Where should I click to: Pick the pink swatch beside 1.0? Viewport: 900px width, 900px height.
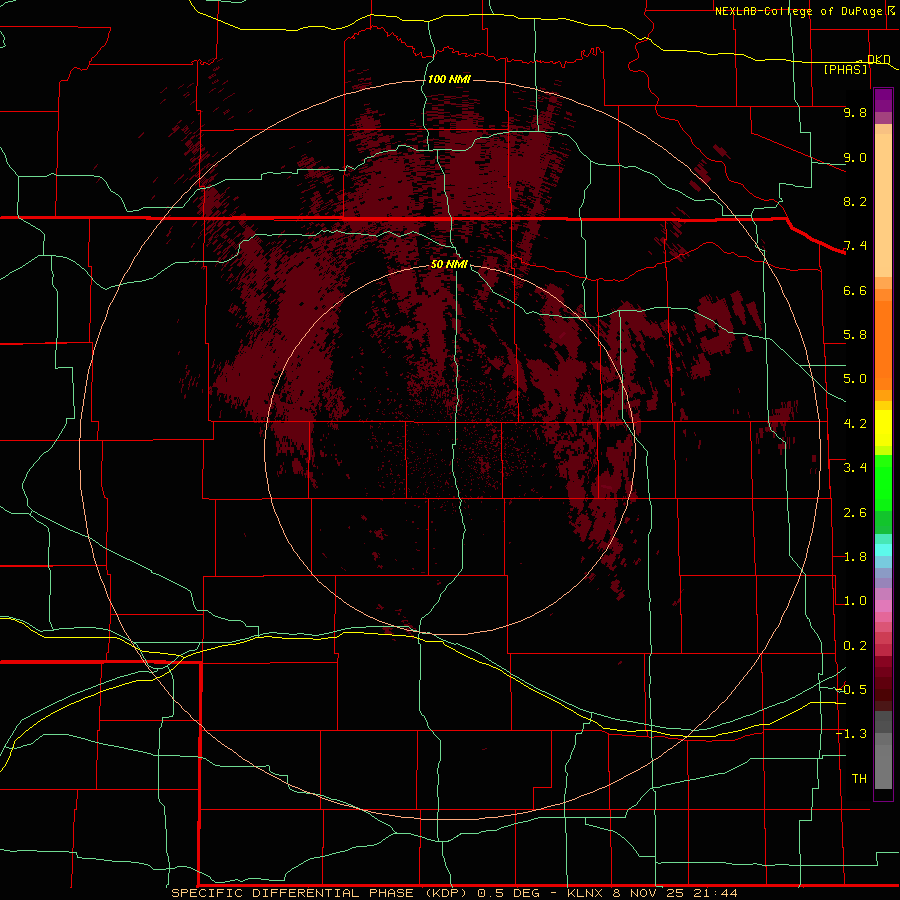(883, 606)
